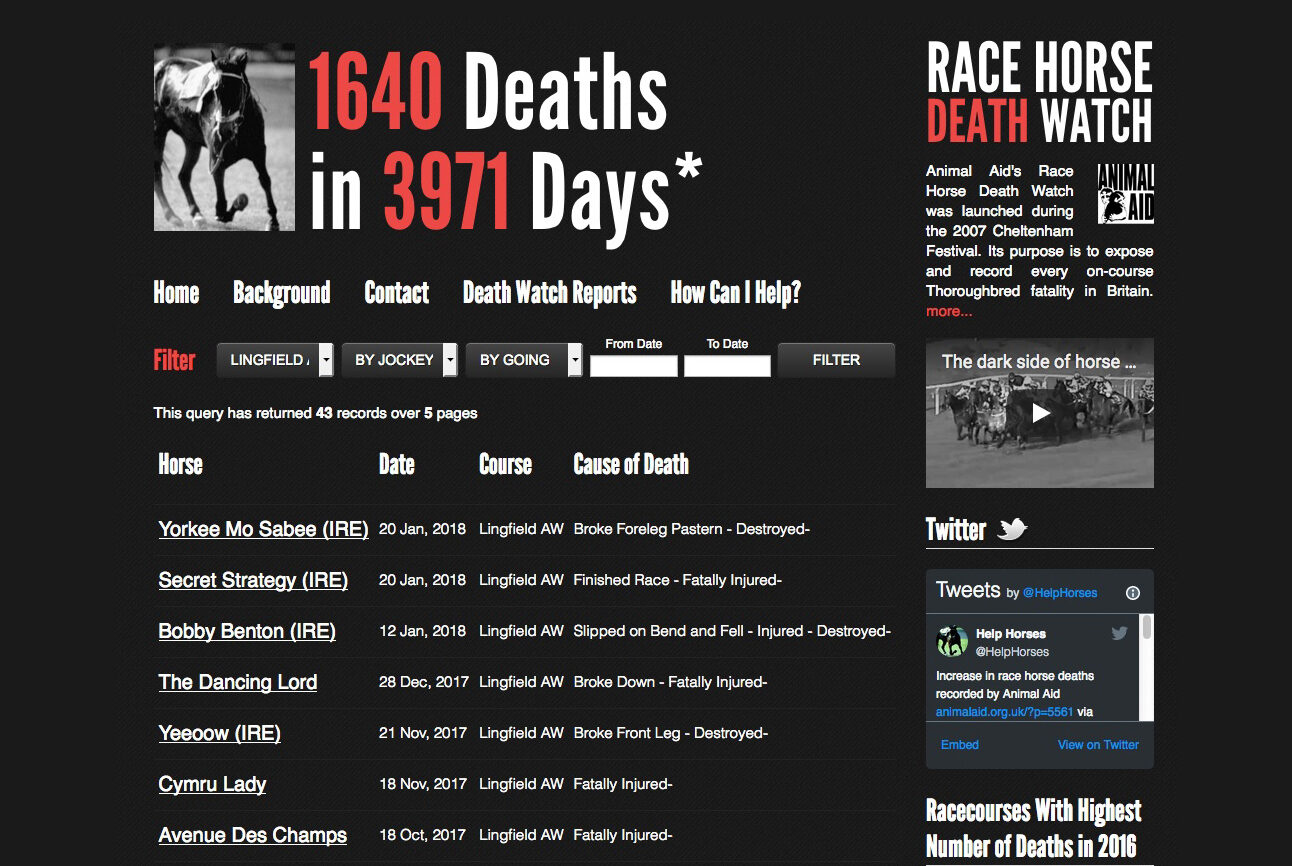Click the Twitter bird icon in the tweets widget
Image resolution: width=1292 pixels, height=866 pixels.
[1119, 633]
